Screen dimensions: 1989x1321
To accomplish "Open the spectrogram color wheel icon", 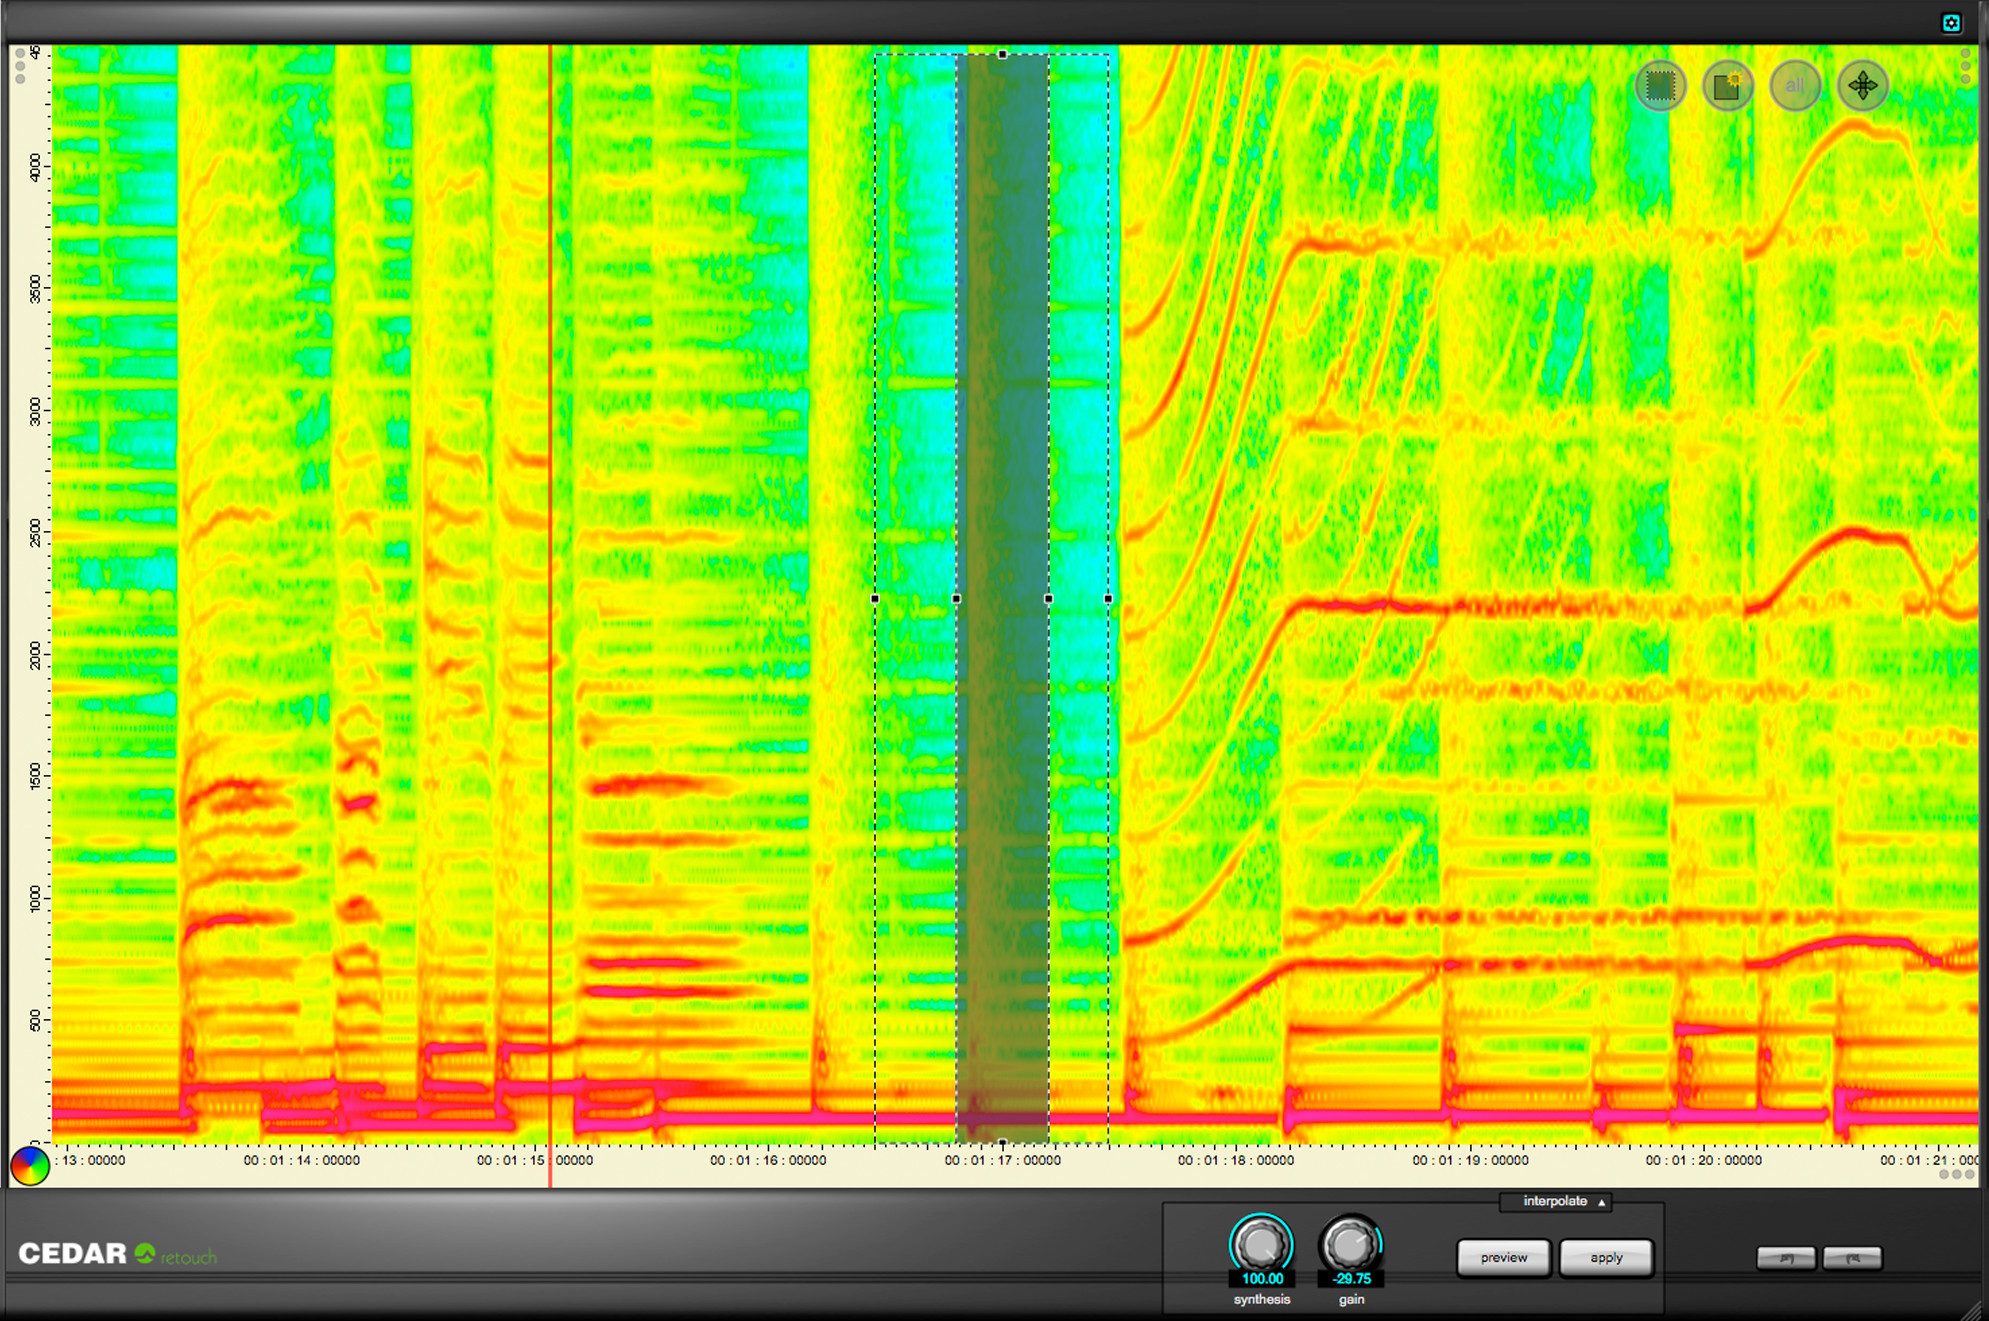I will (30, 1165).
